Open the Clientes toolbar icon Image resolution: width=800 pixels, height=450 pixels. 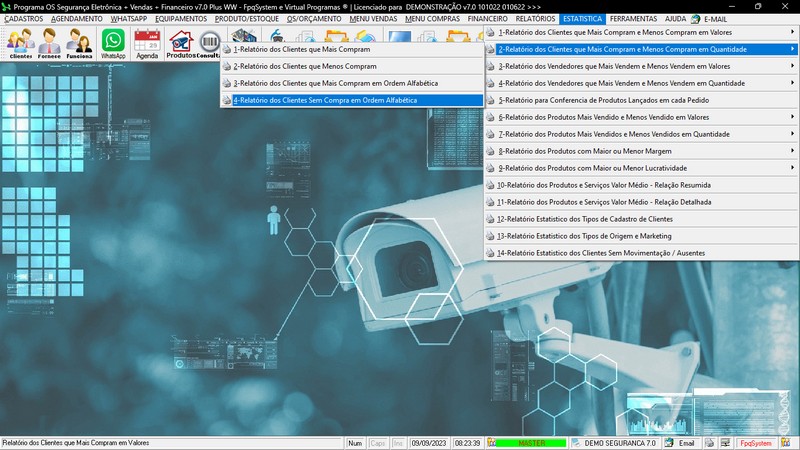click(20, 44)
